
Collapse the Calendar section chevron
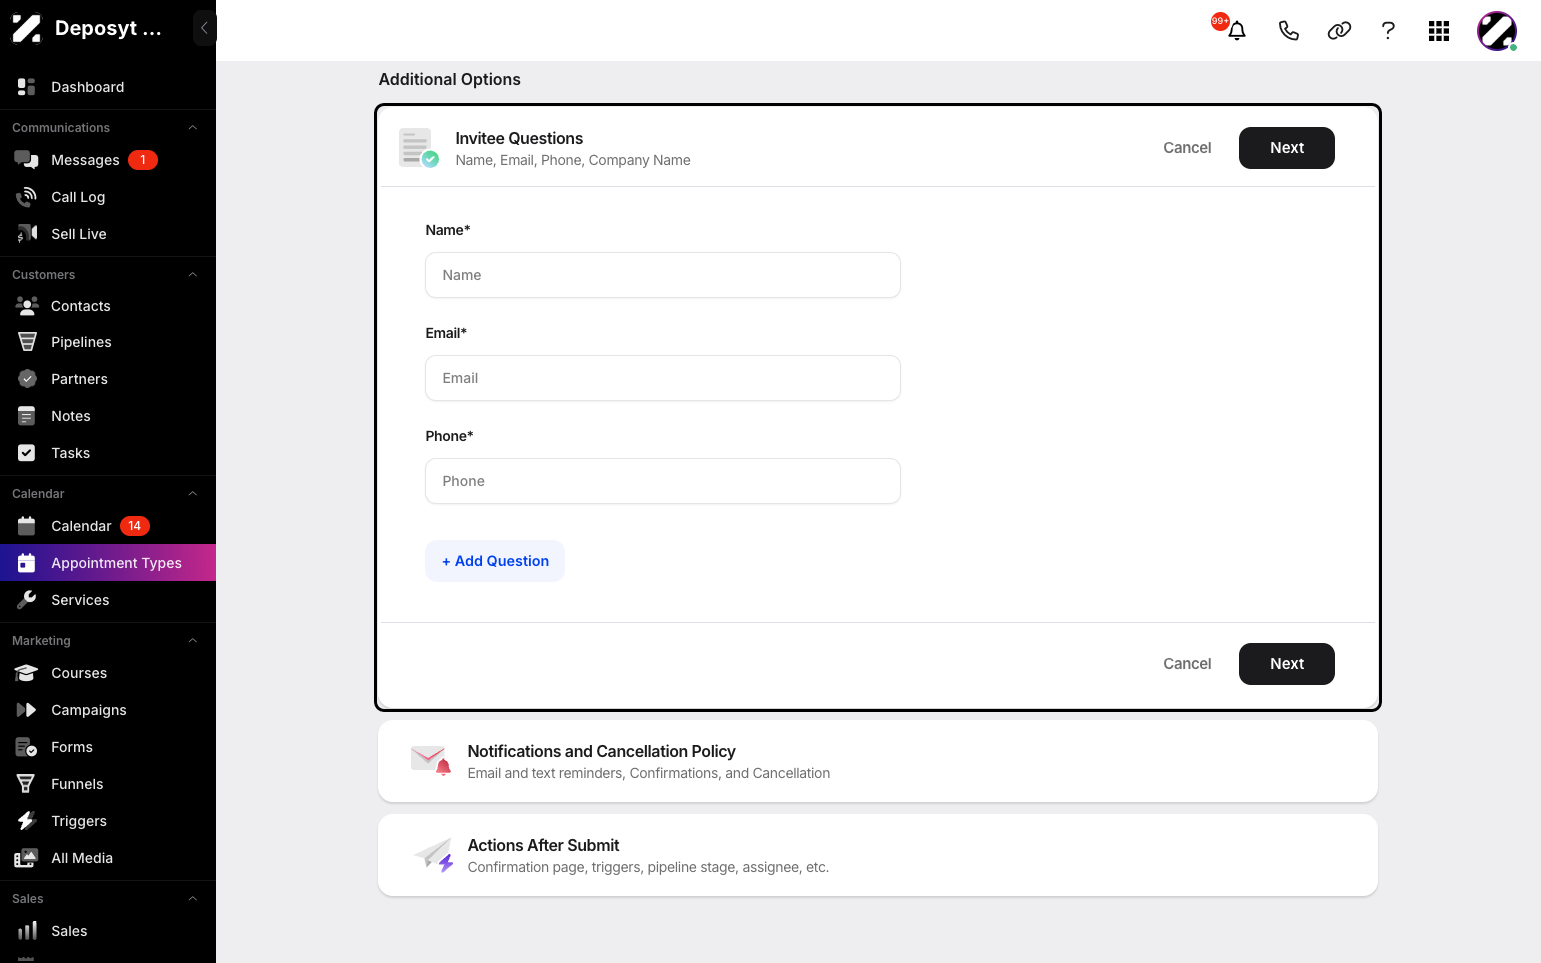tap(193, 494)
